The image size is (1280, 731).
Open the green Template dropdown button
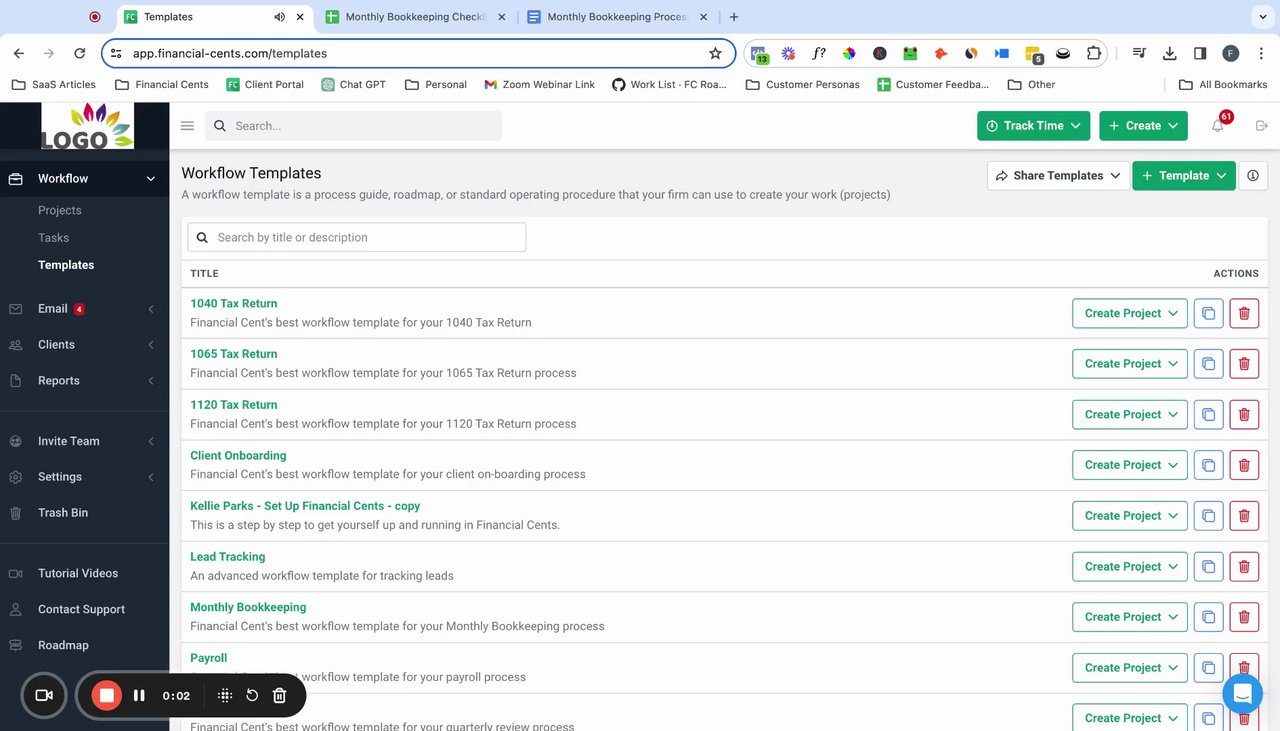(1184, 175)
